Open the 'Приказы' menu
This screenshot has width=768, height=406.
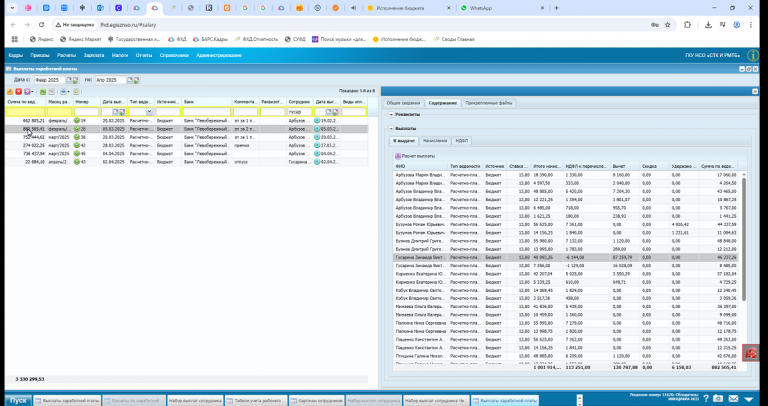pos(40,55)
